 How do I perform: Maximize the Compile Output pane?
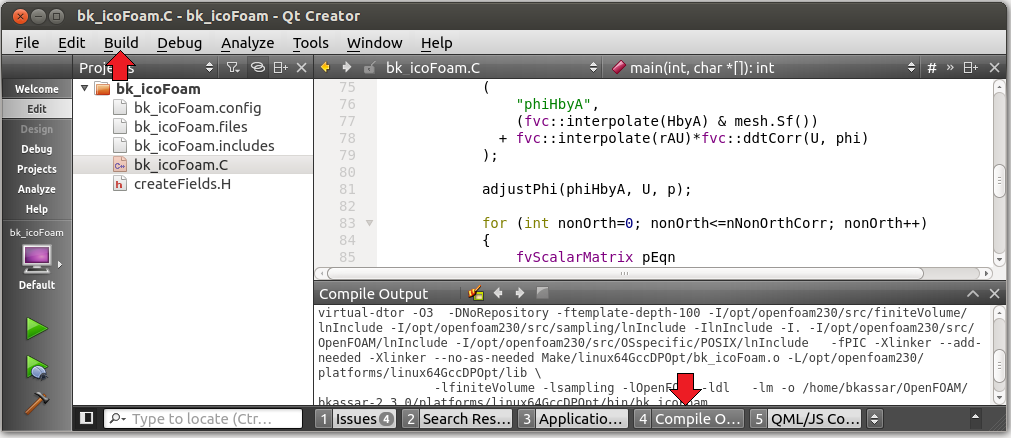[974, 294]
